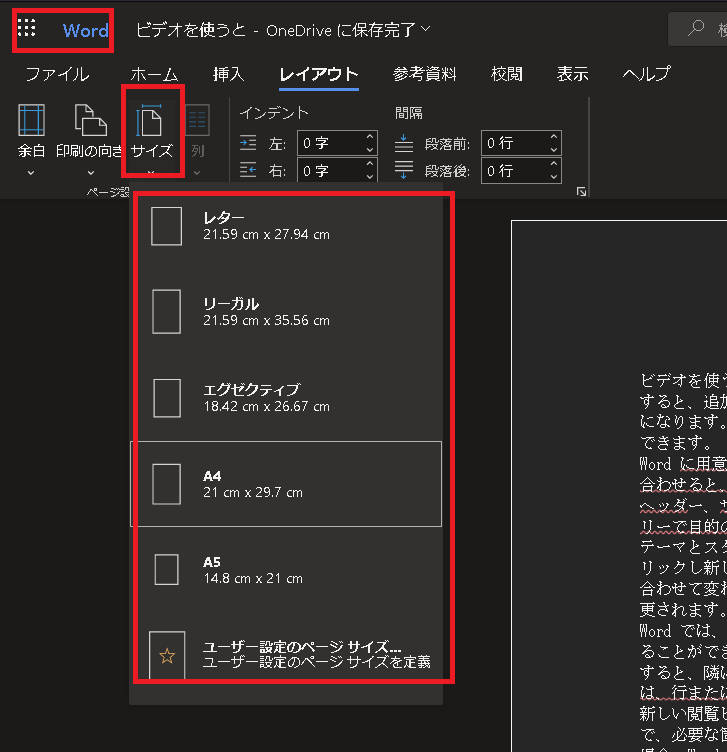This screenshot has width=727, height=752.
Task: Choose the エグゼクティブ paper size
Action: tap(286, 398)
